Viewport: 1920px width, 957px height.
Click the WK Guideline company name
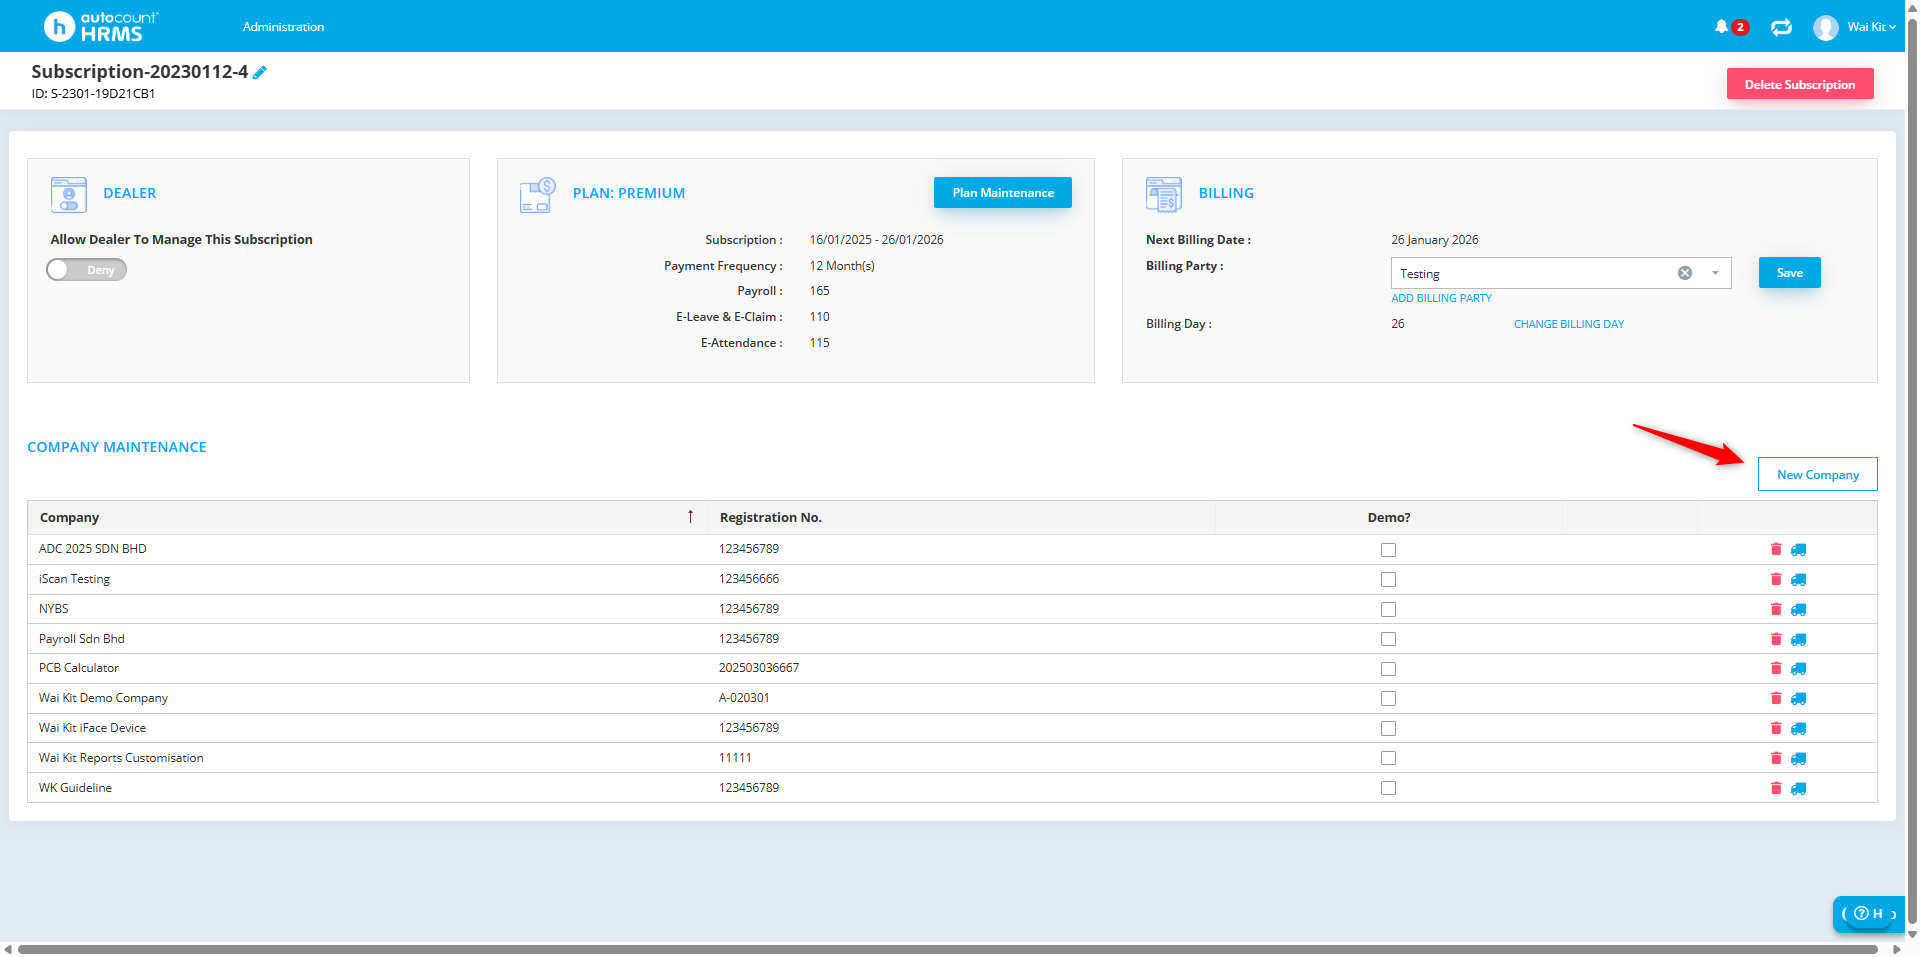[75, 788]
